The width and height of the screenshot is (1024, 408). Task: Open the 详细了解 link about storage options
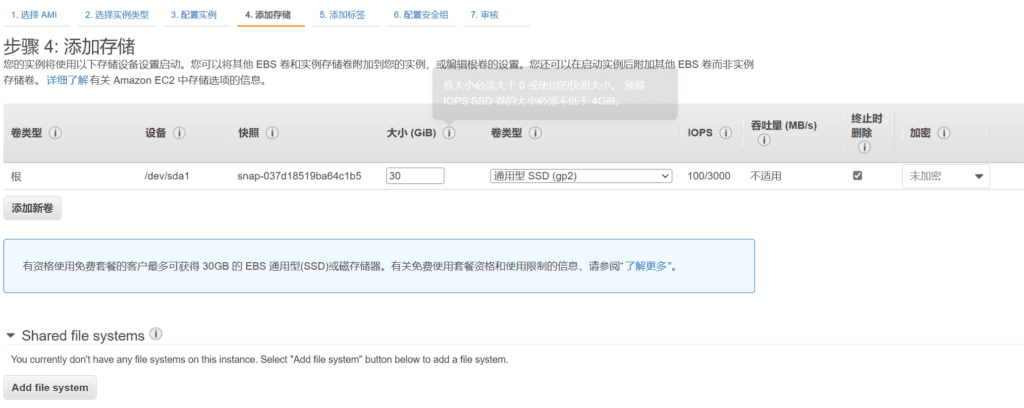[x=66, y=80]
